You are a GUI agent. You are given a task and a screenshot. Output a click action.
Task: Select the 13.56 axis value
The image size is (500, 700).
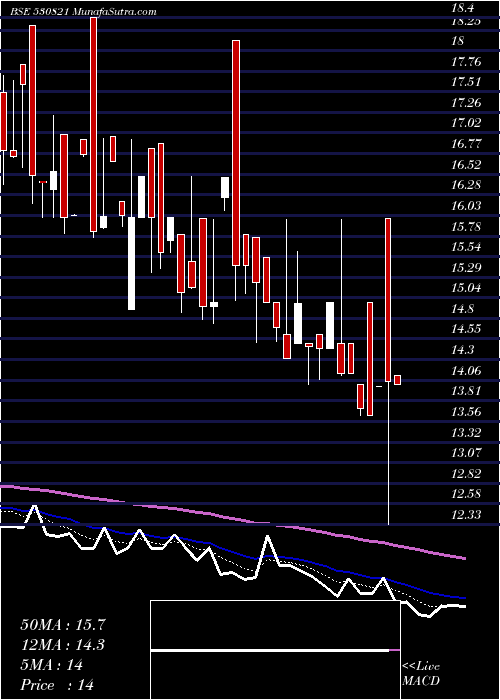(466, 412)
